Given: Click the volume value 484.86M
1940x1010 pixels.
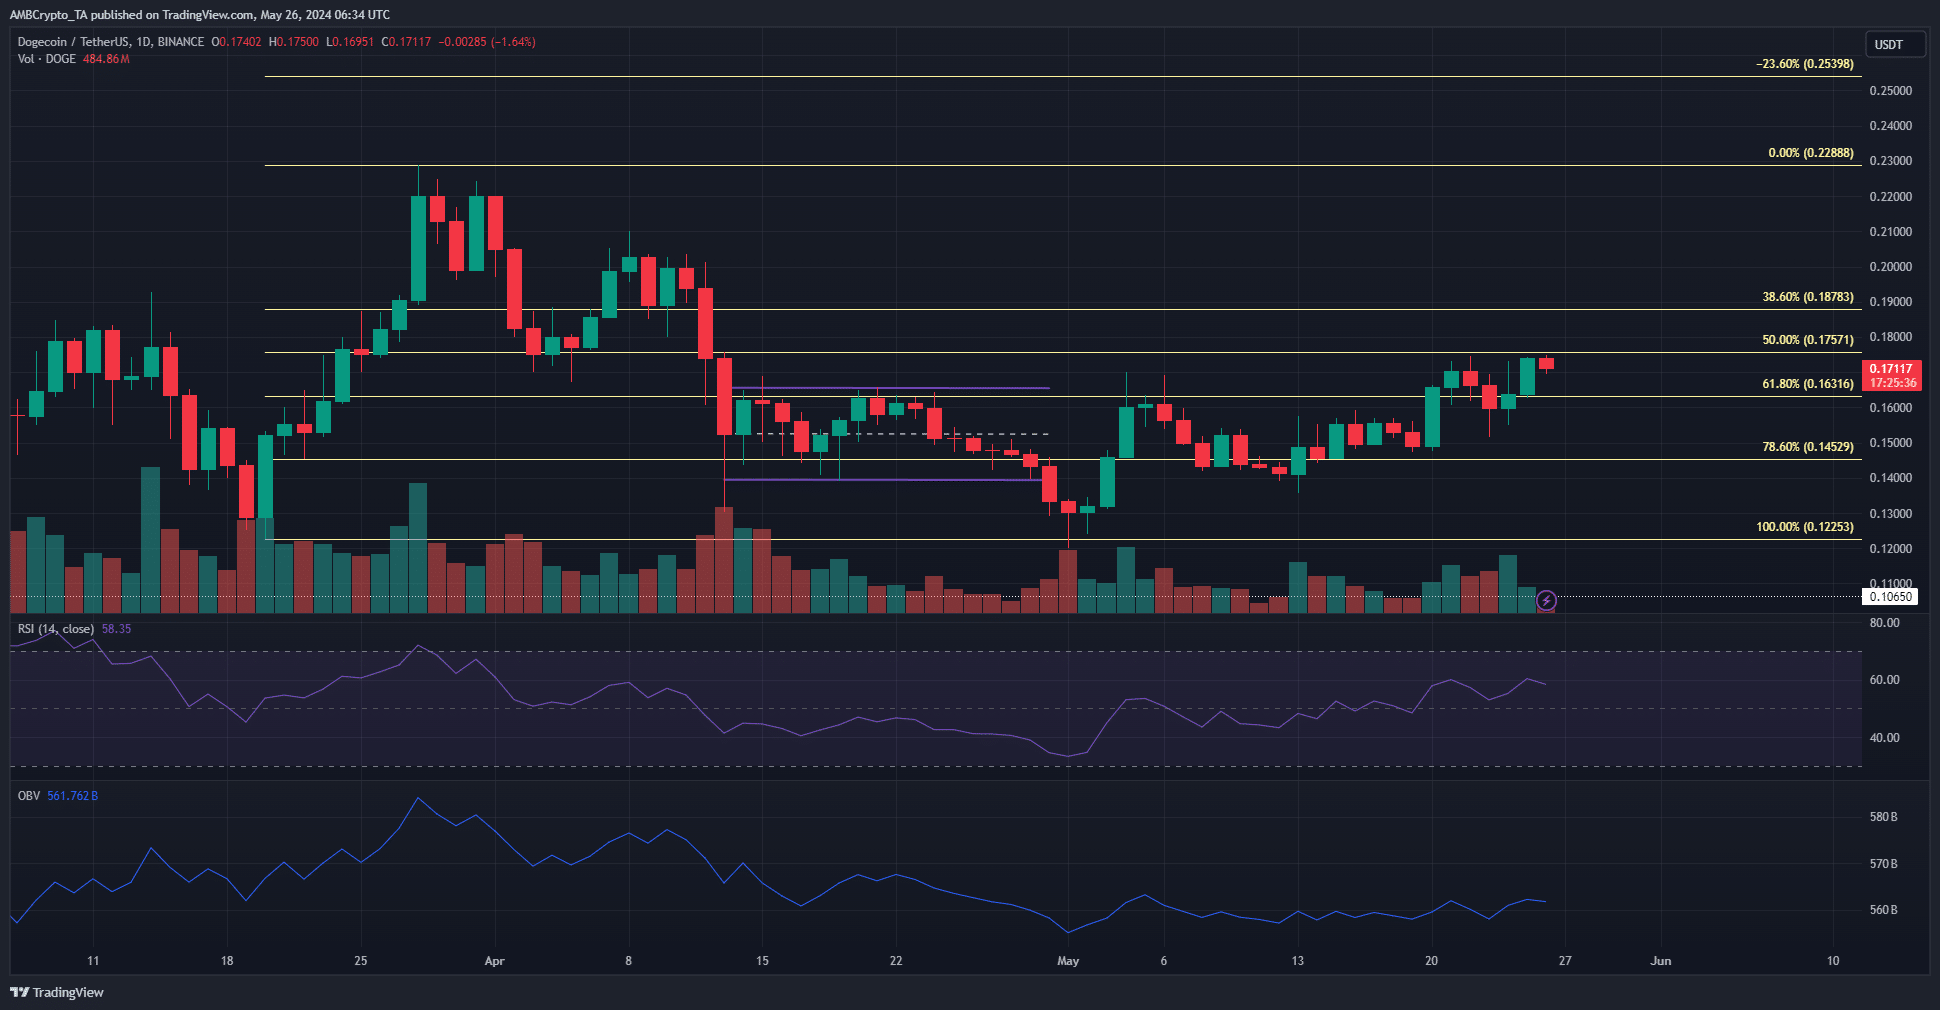Looking at the screenshot, I should click(106, 59).
